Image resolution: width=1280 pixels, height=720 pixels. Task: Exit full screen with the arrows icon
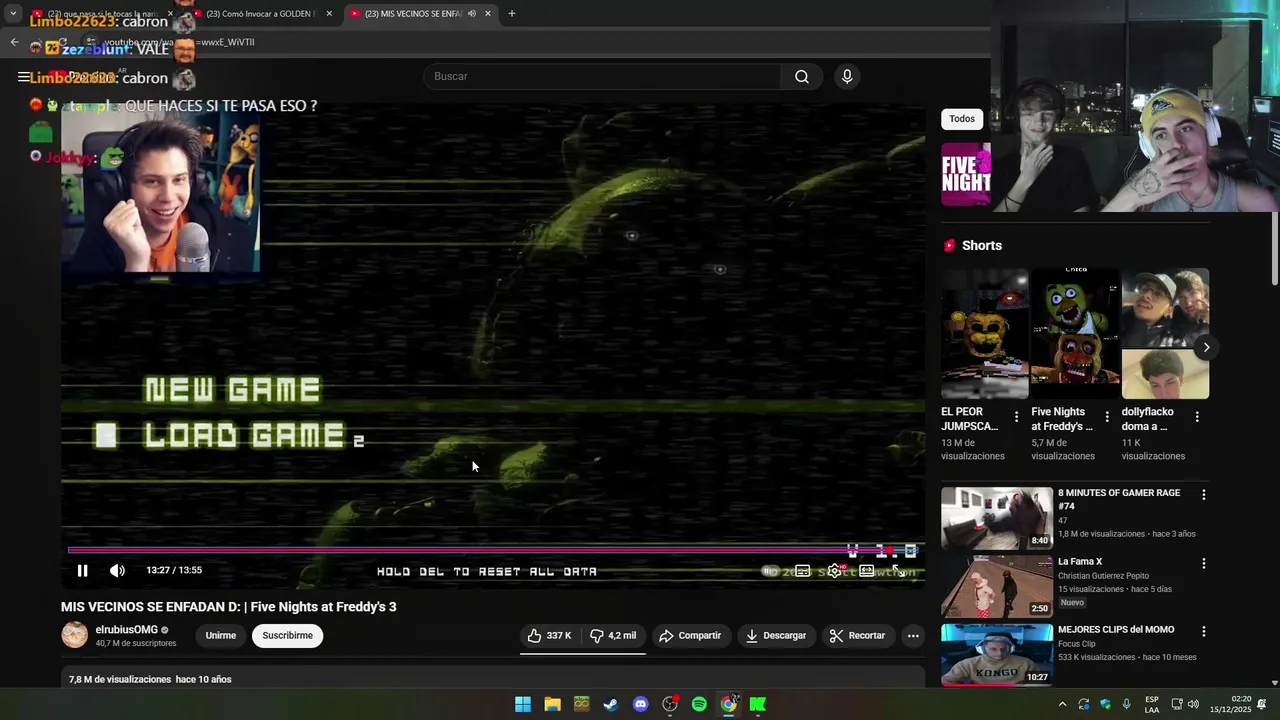898,571
